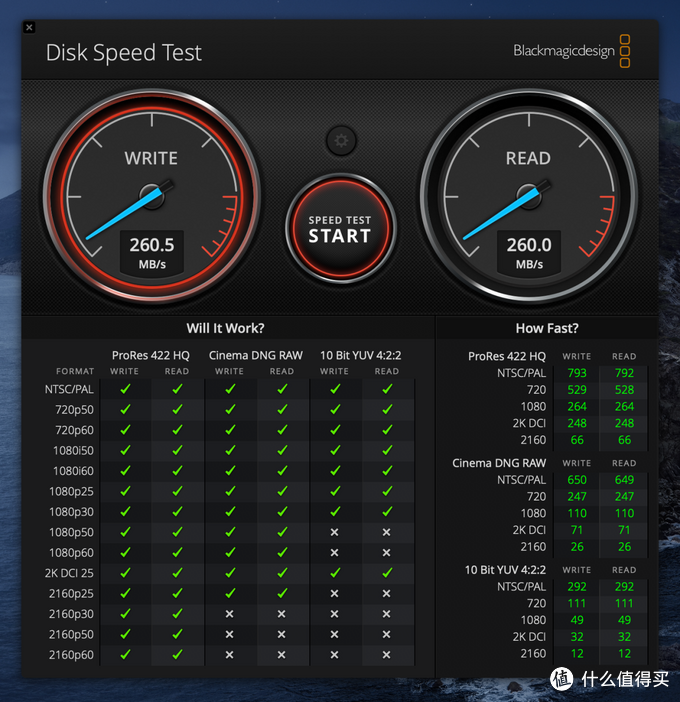680x702 pixels.
Task: Click 10 Bit YUV 2160 write value 12
Action: [x=577, y=654]
